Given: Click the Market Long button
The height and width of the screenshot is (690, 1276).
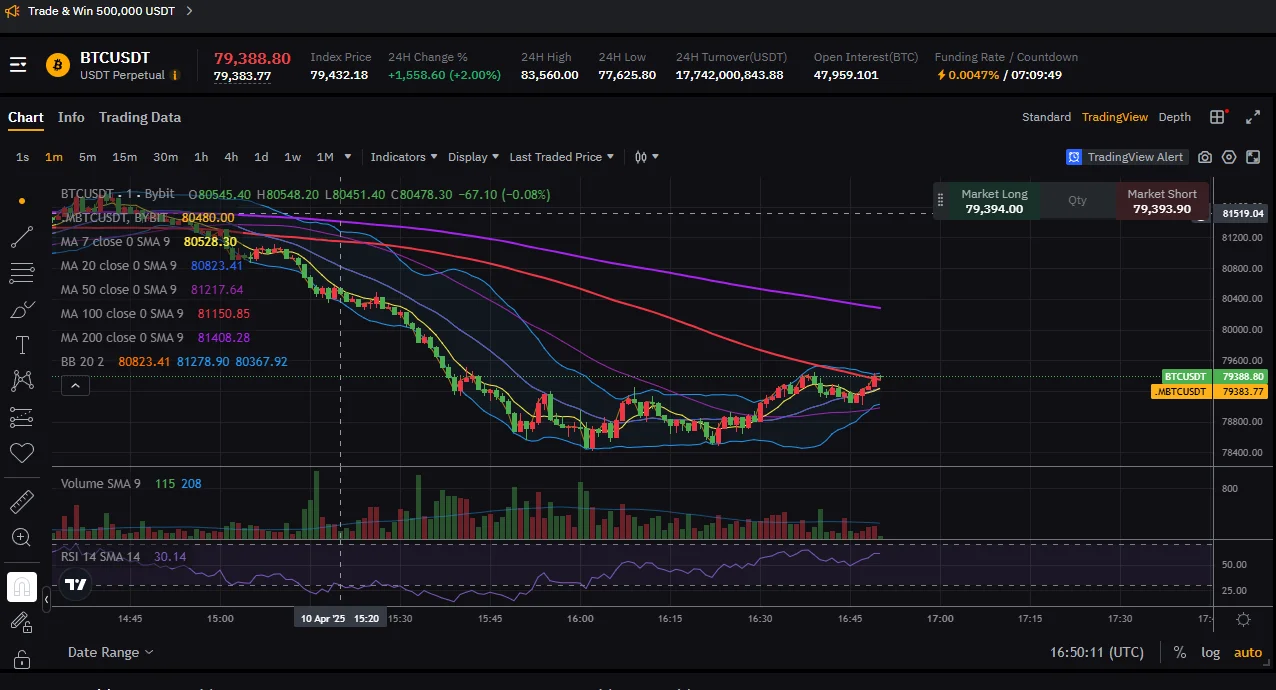Looking at the screenshot, I should [x=994, y=201].
